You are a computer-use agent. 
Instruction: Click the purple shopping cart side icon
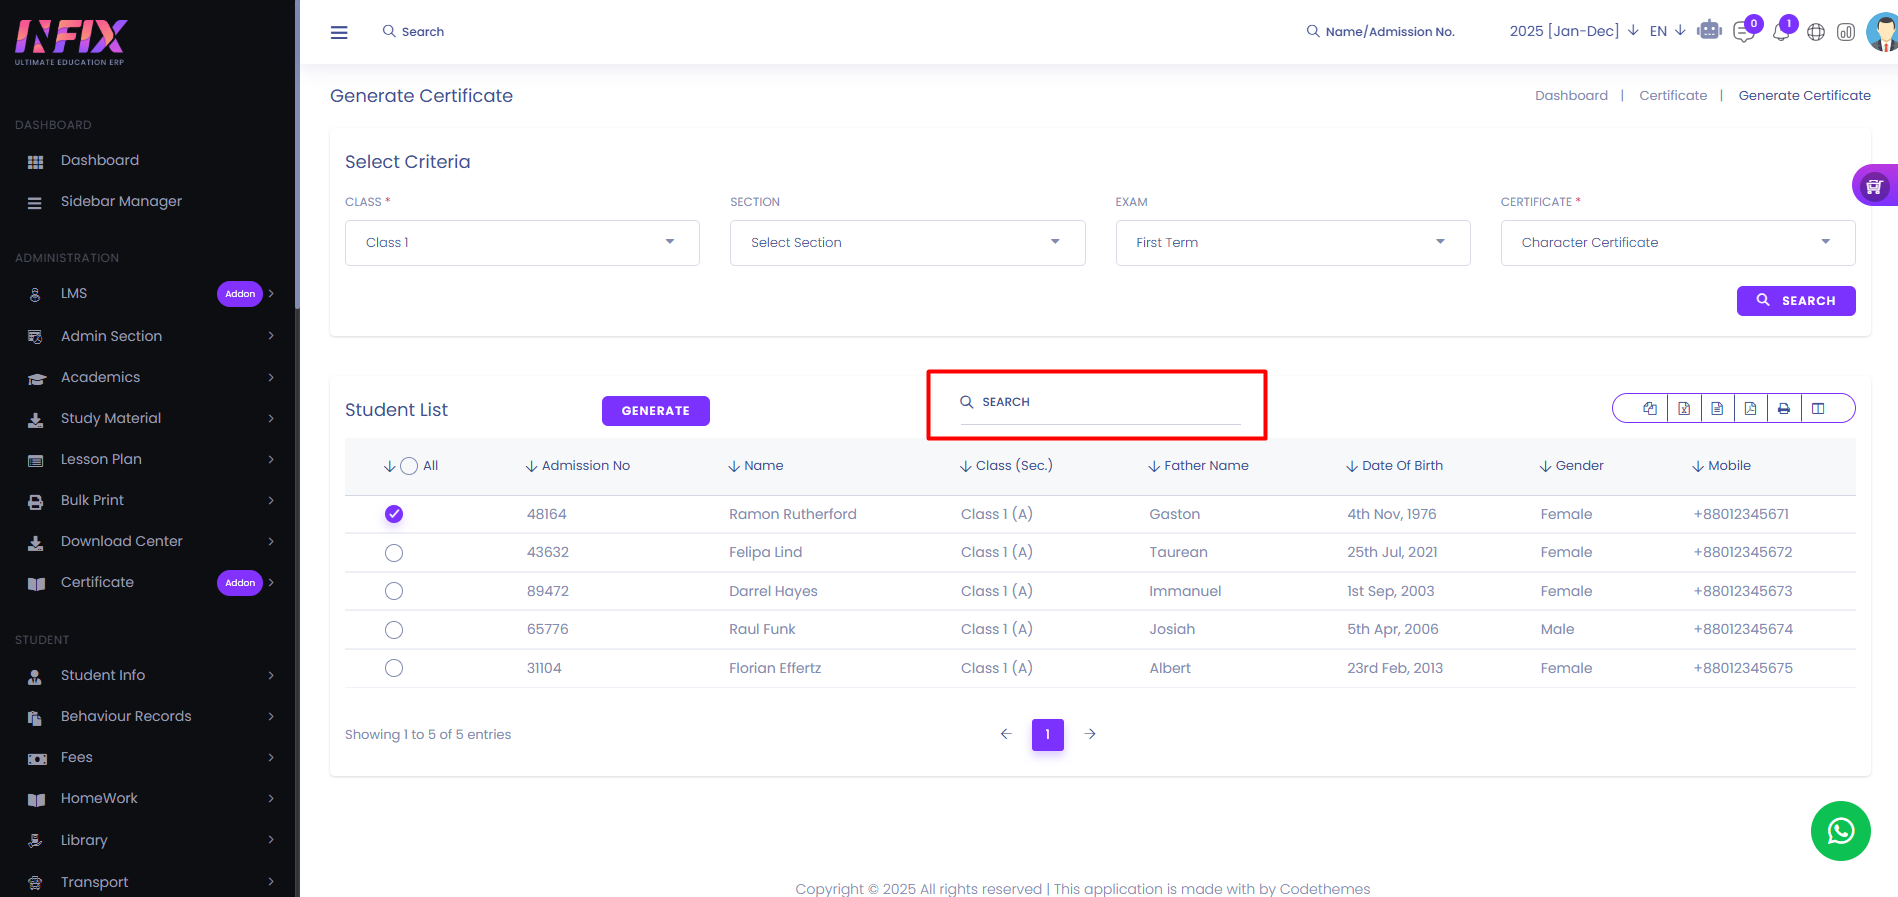(x=1874, y=185)
